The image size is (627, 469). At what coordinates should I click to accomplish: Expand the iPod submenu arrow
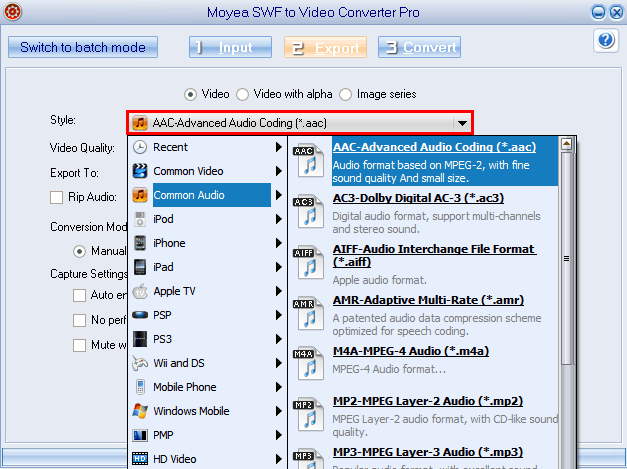(279, 219)
